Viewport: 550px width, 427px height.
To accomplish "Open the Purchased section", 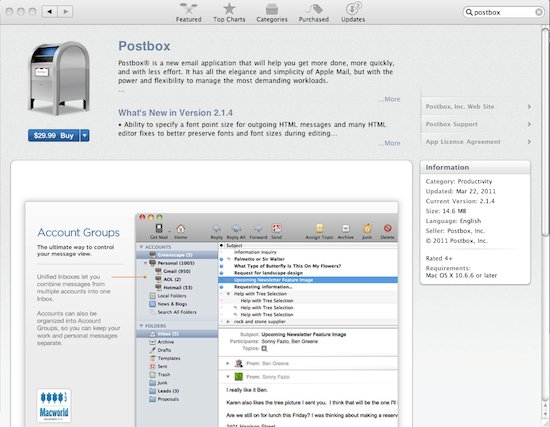I will pos(314,13).
